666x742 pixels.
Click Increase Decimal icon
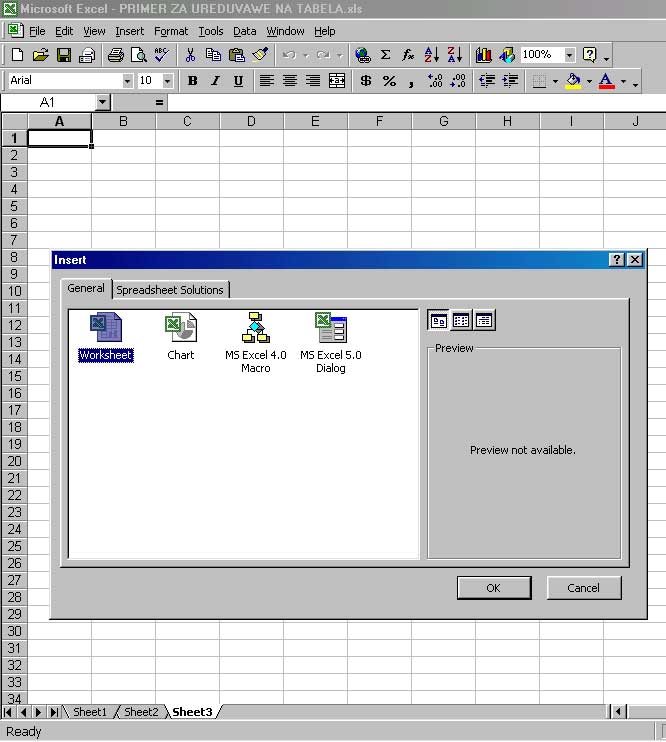tap(435, 81)
